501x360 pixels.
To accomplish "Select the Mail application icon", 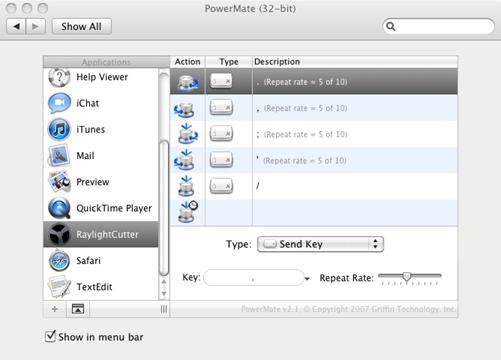I will click(x=59, y=156).
